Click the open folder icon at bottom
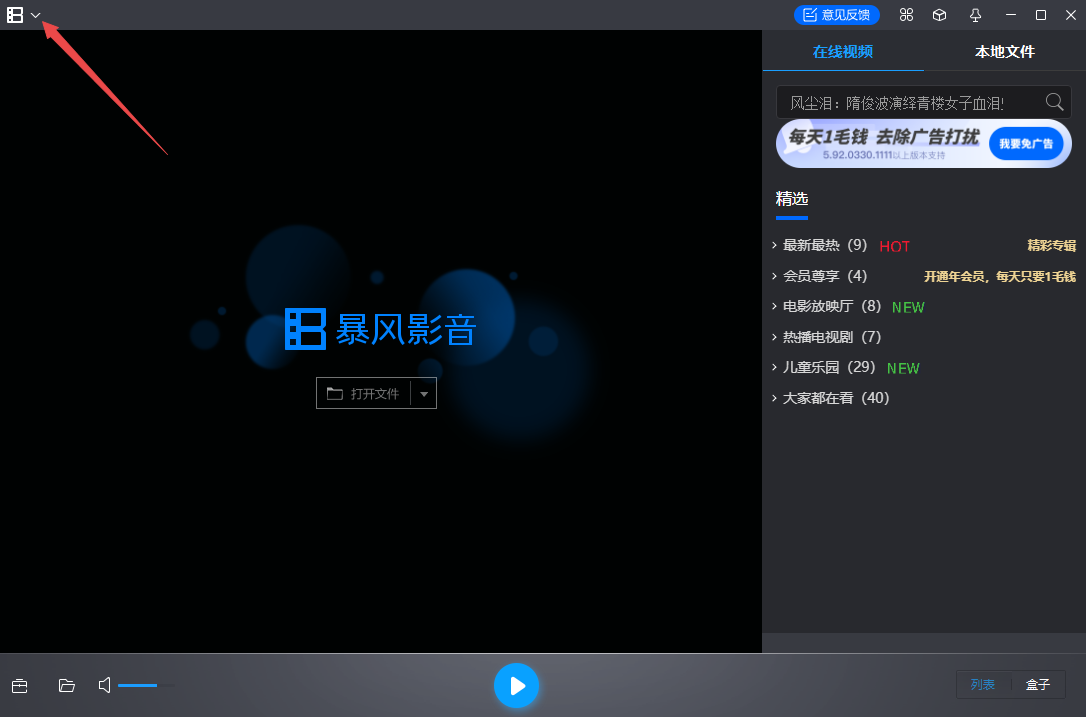Screen dimensions: 1086x717 click(66, 686)
